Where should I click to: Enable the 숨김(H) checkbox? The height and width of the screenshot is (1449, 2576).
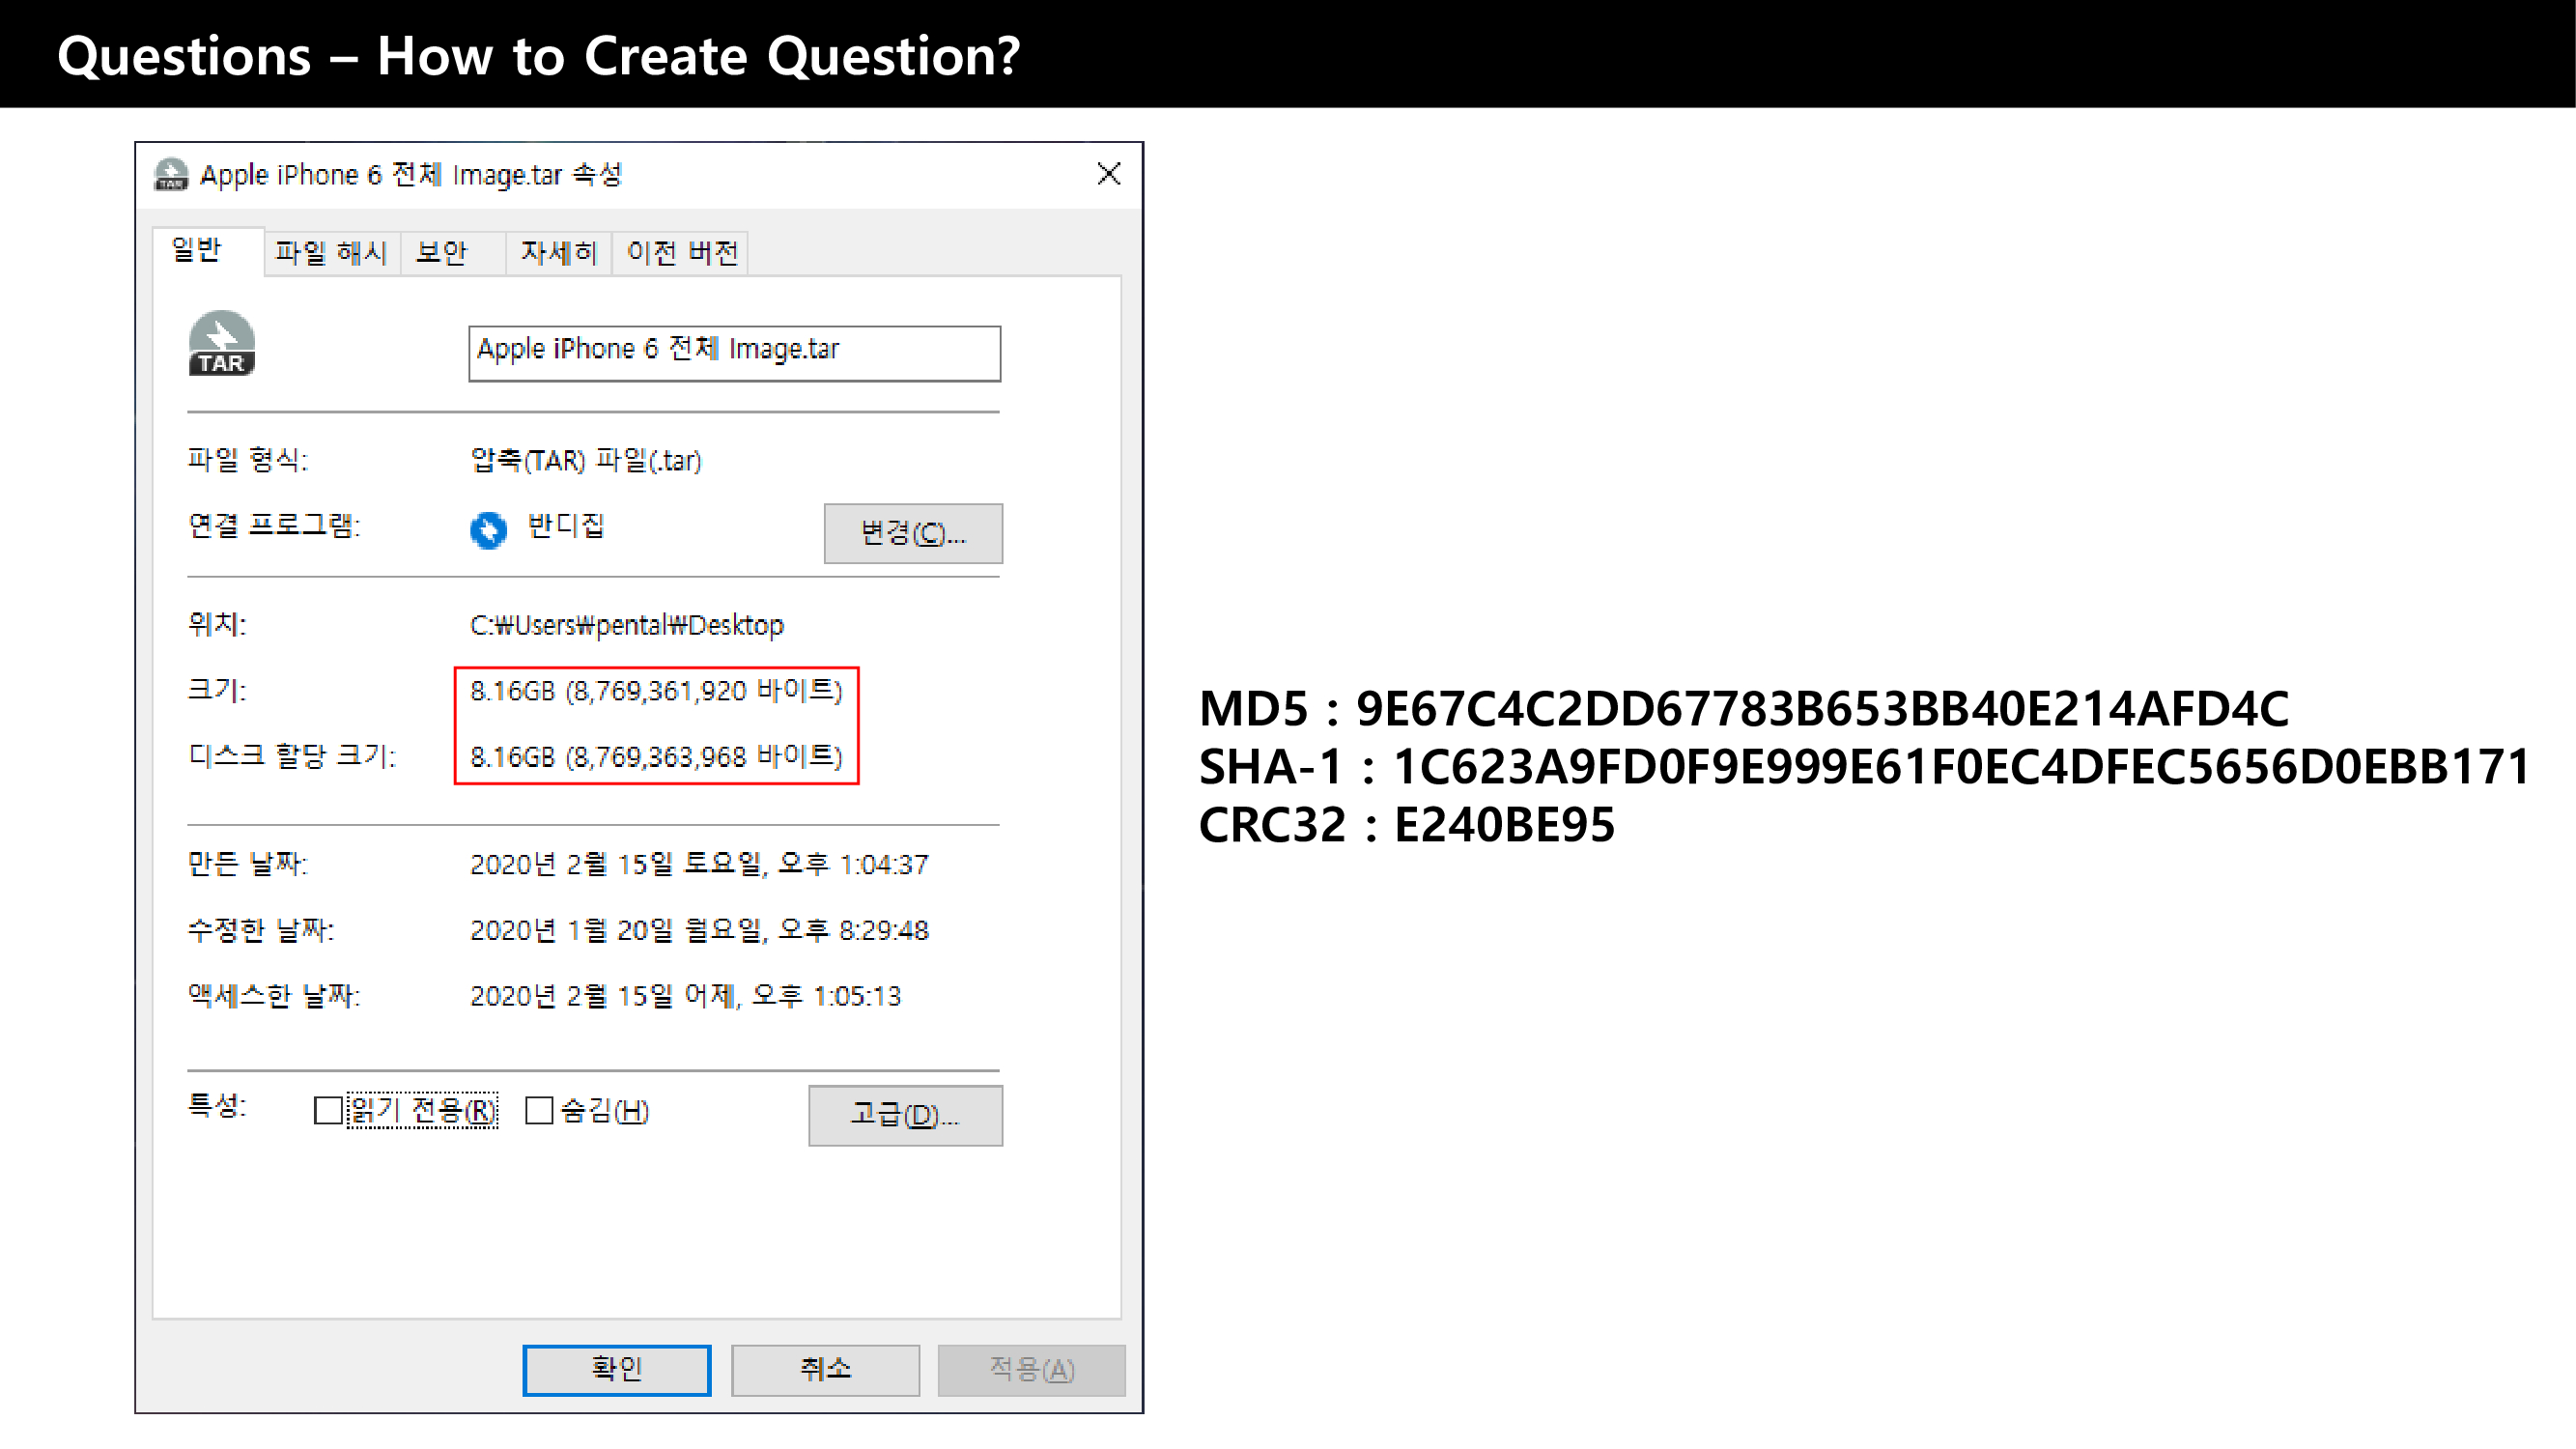[539, 1111]
